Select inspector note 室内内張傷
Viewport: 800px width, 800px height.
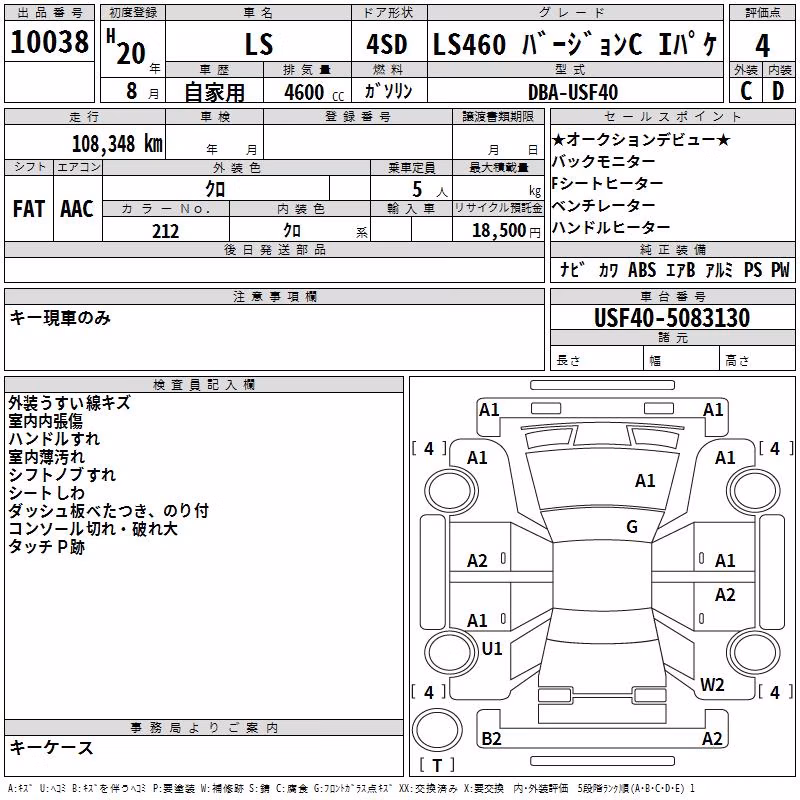point(45,421)
